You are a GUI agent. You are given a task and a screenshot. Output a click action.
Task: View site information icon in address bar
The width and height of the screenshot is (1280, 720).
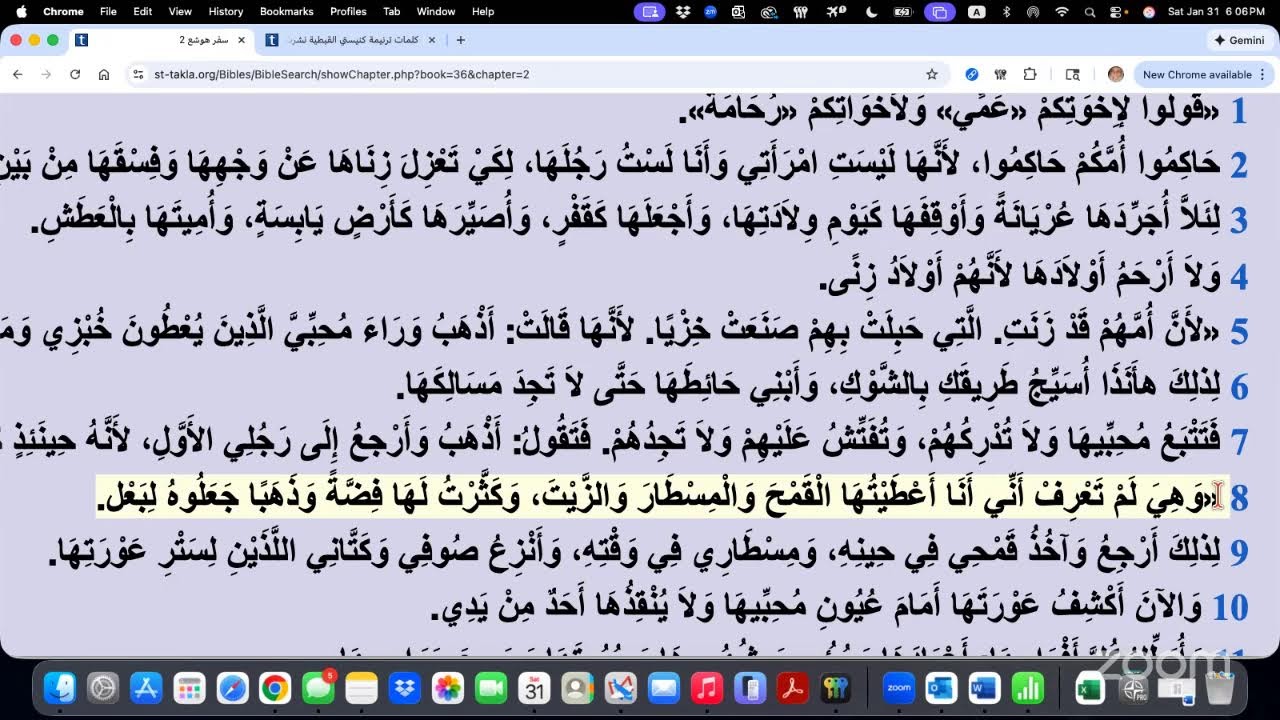point(138,74)
